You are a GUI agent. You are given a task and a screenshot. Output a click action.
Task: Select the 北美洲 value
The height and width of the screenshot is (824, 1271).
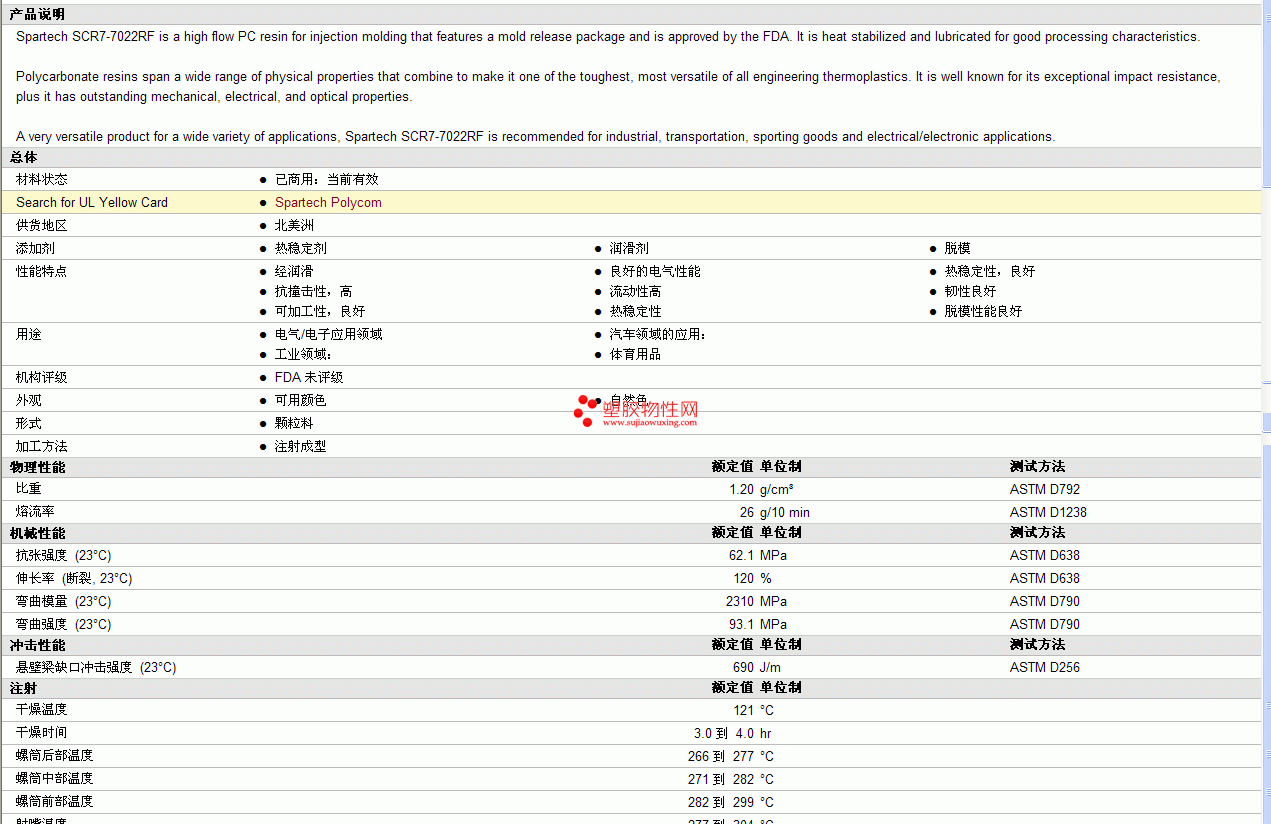click(294, 225)
